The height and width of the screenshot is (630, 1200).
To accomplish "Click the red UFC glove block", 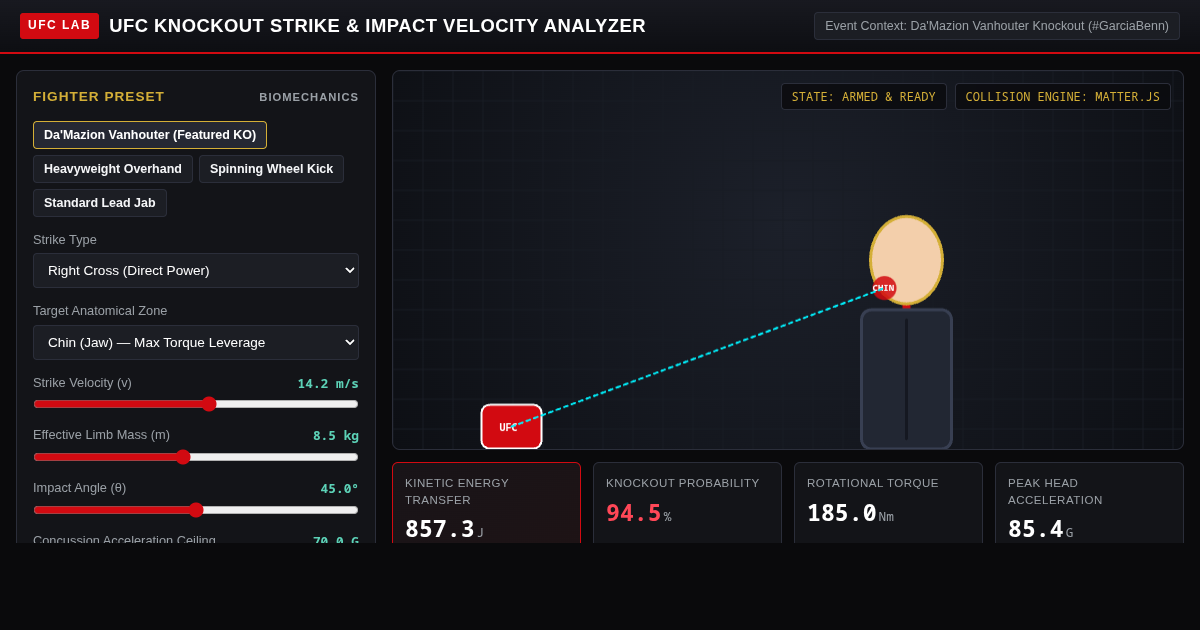I will [x=511, y=427].
